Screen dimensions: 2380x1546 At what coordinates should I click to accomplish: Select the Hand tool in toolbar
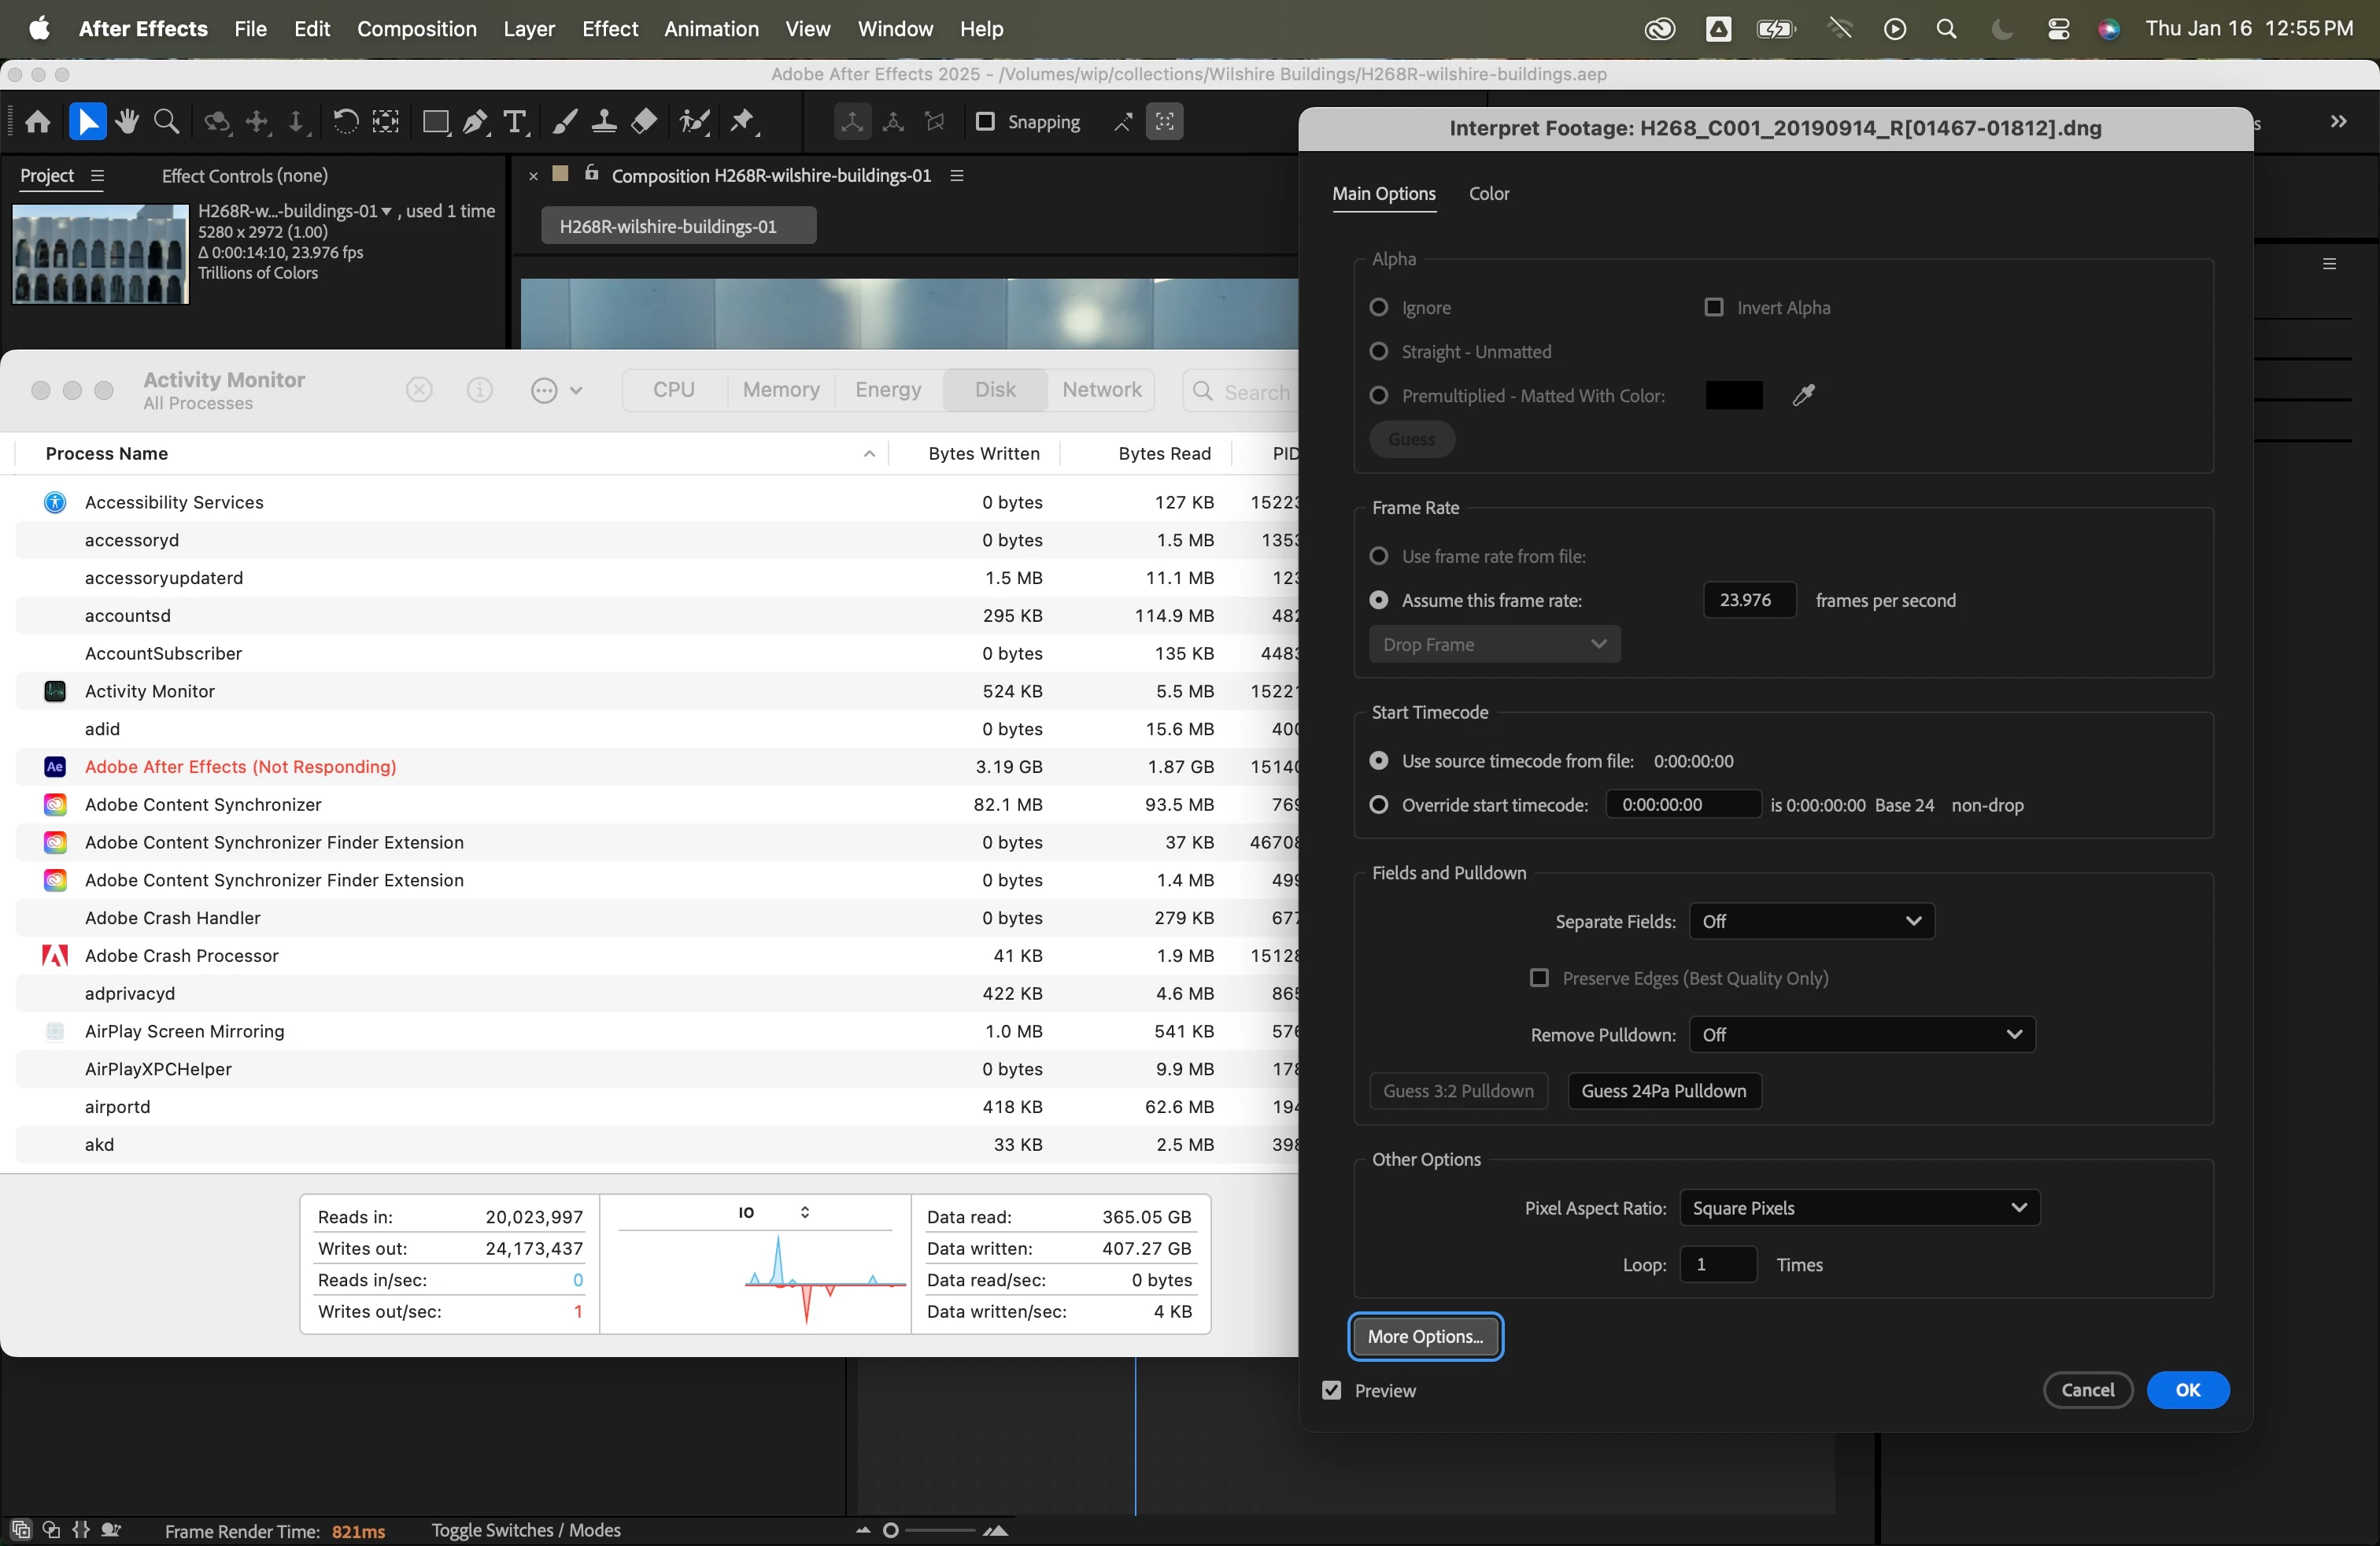coord(127,122)
